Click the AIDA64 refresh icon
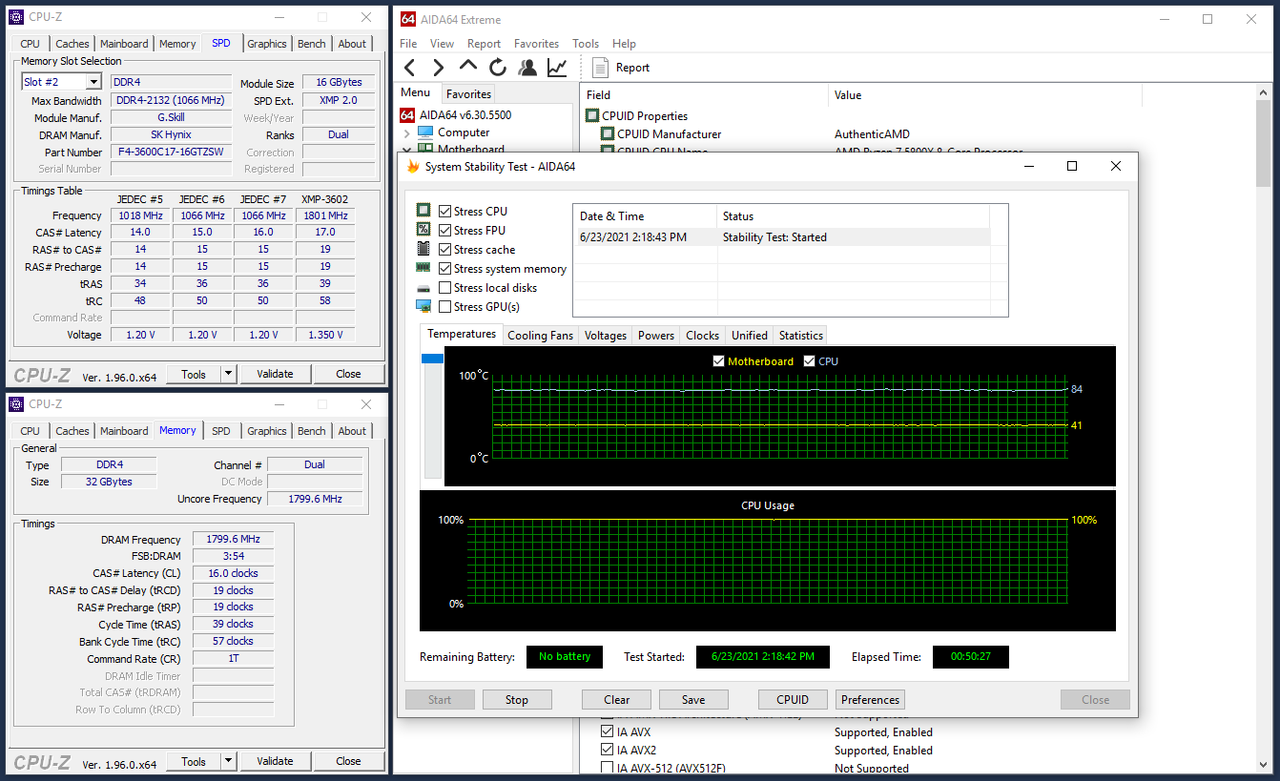 (x=498, y=67)
